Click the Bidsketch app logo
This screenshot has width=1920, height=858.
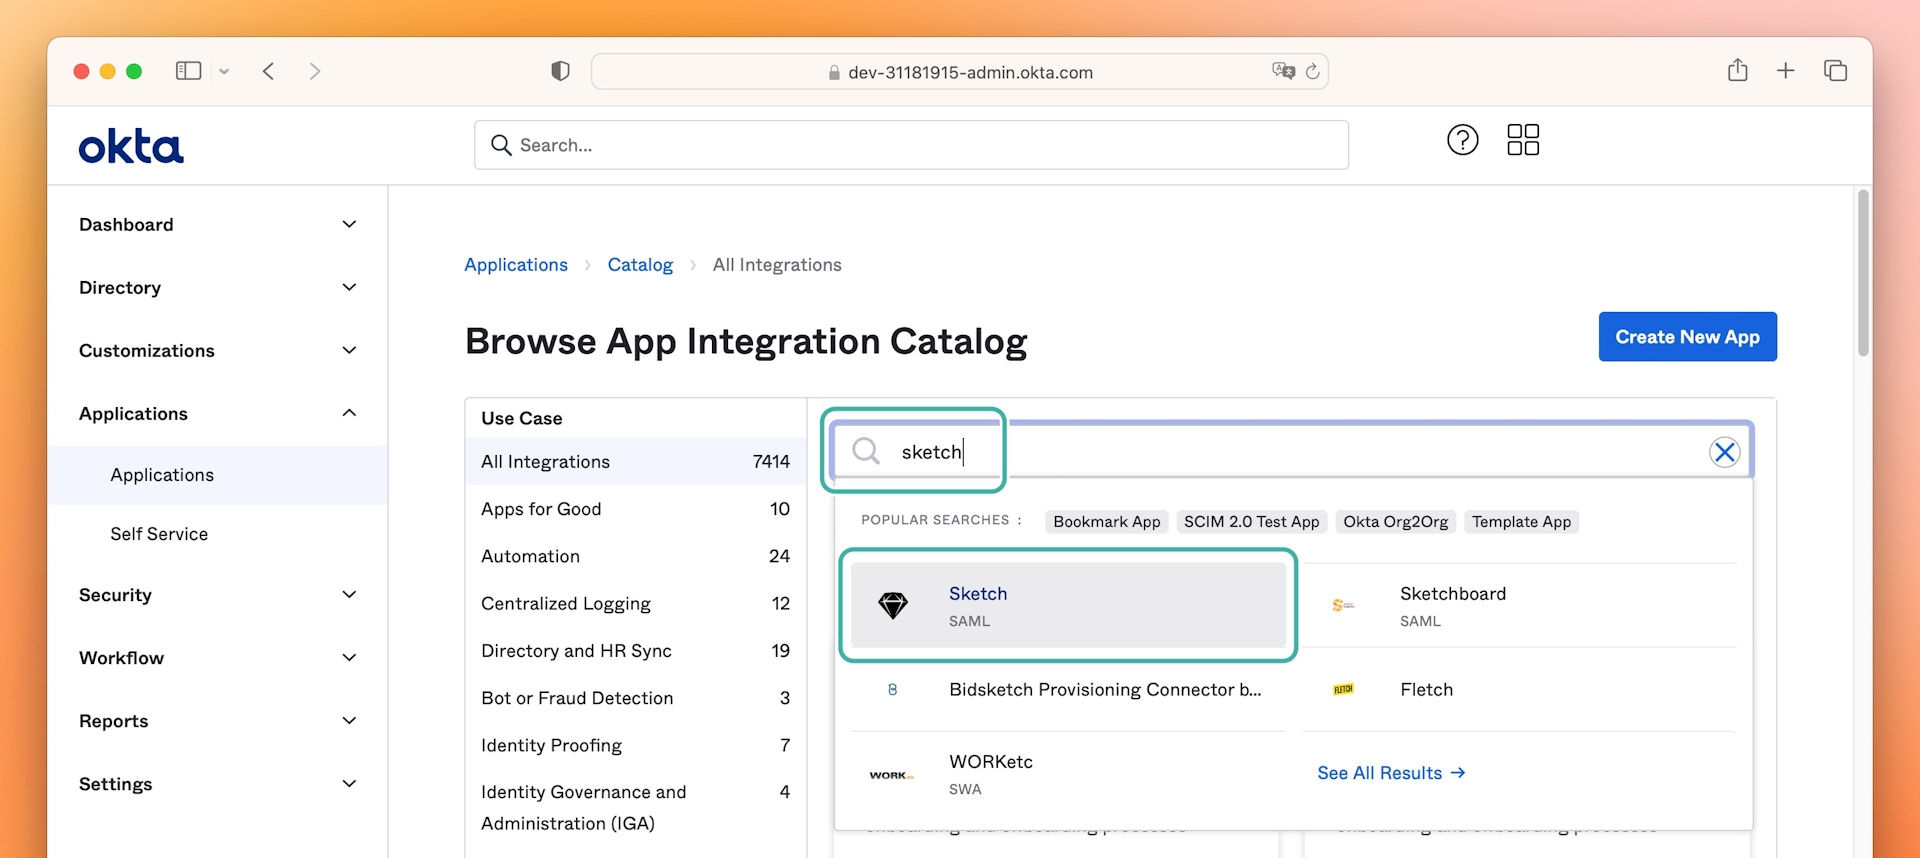point(892,689)
